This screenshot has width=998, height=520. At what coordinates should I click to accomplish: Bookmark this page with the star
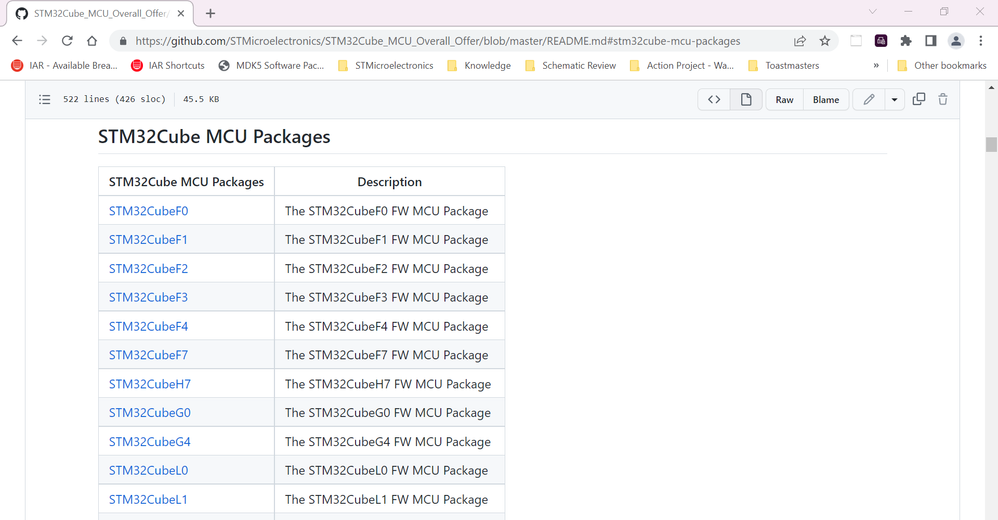pos(825,41)
